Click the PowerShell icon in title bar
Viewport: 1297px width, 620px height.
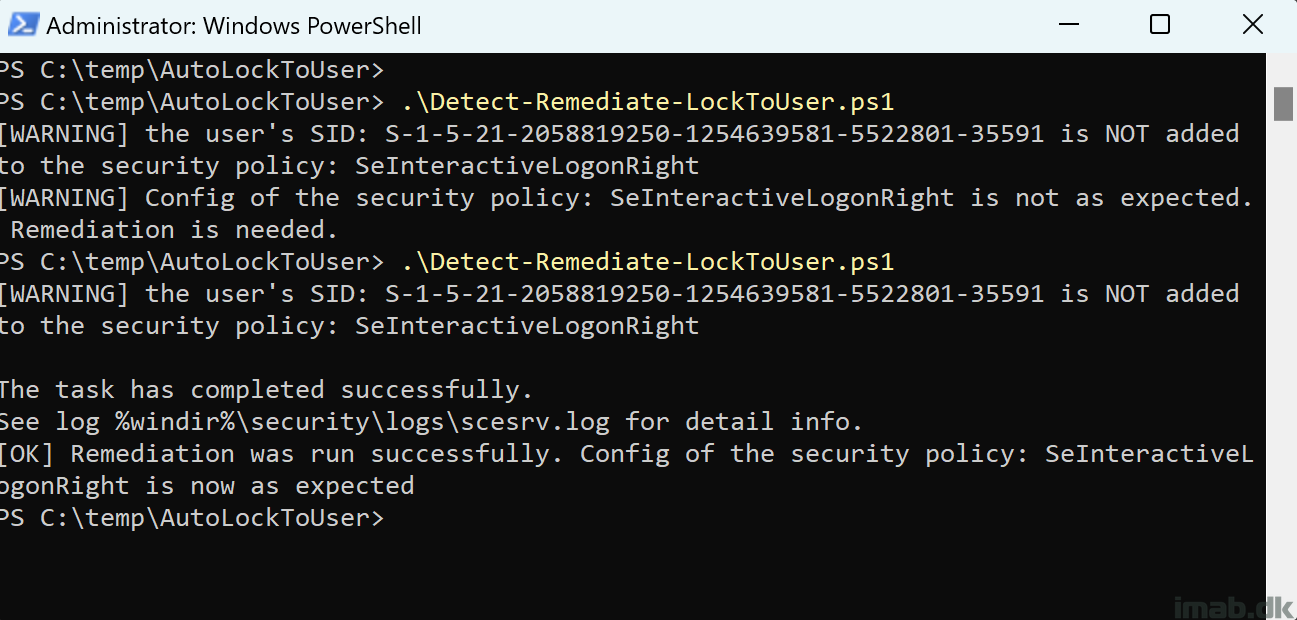click(x=24, y=25)
